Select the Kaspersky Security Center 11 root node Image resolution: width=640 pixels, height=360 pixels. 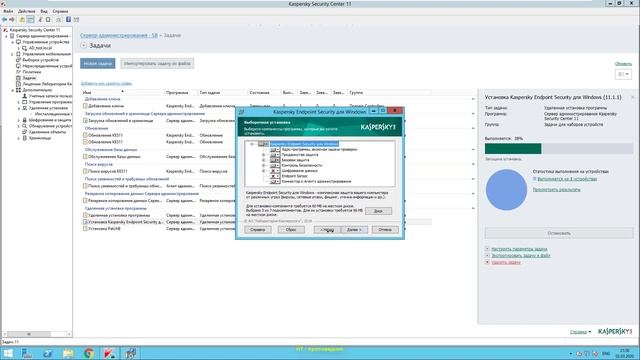[35, 30]
